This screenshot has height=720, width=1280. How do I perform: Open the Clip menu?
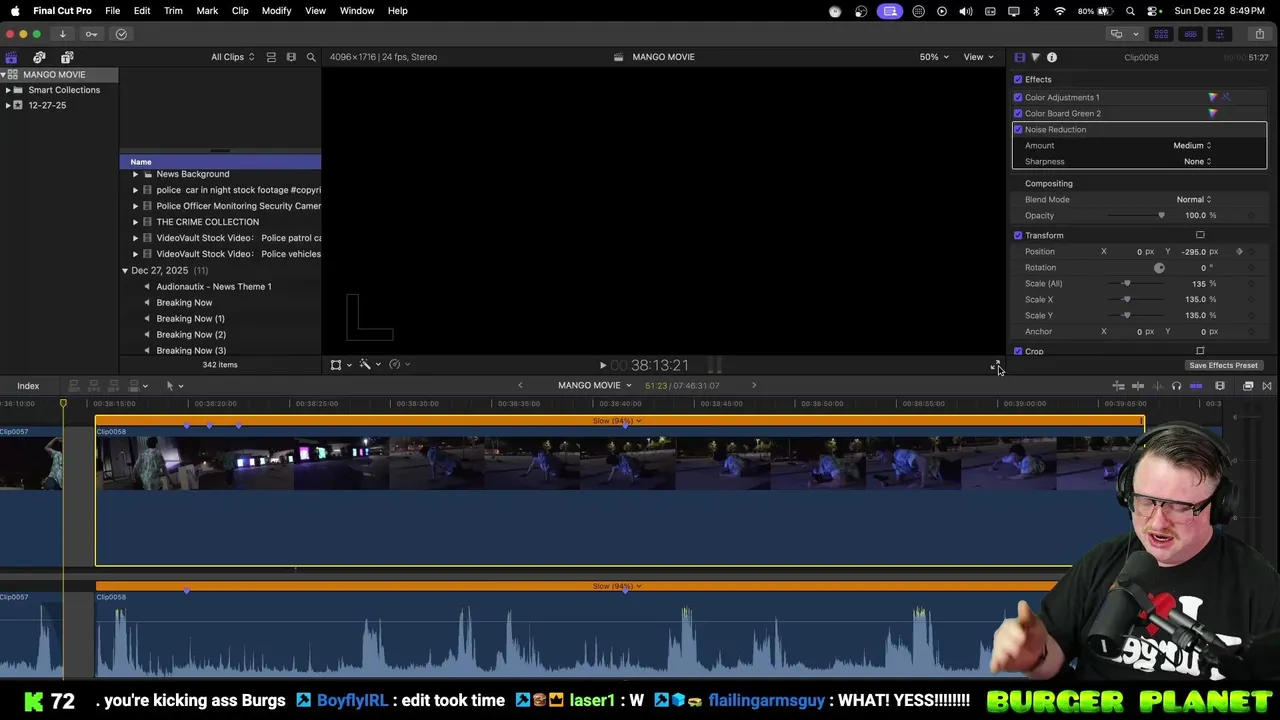(240, 11)
